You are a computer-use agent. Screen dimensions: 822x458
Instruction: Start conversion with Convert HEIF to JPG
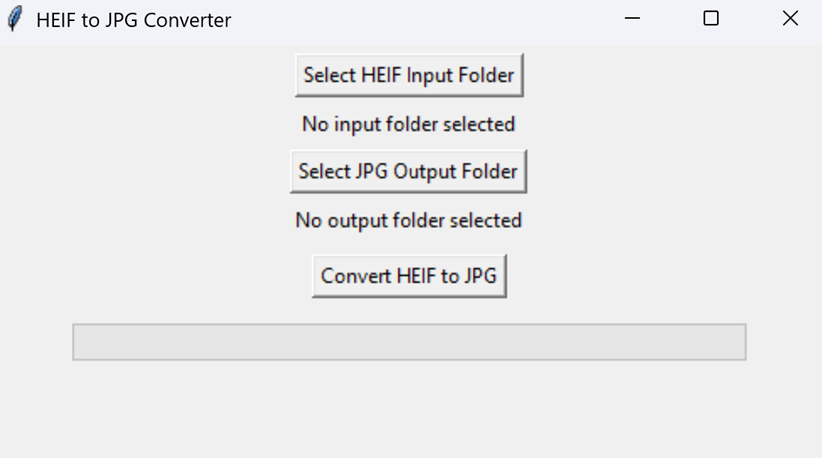409,276
